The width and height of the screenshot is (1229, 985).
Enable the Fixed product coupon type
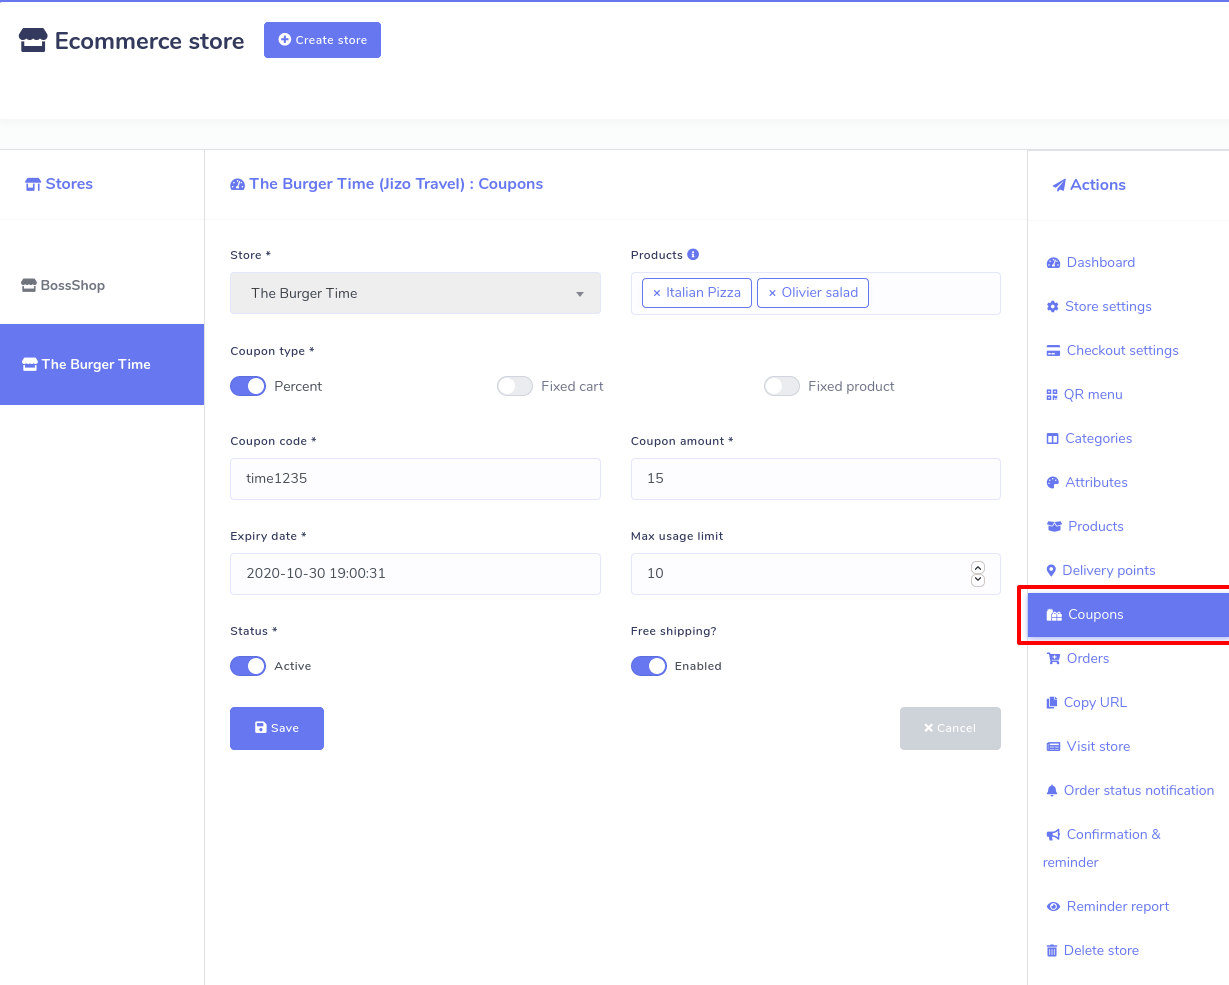click(x=782, y=386)
